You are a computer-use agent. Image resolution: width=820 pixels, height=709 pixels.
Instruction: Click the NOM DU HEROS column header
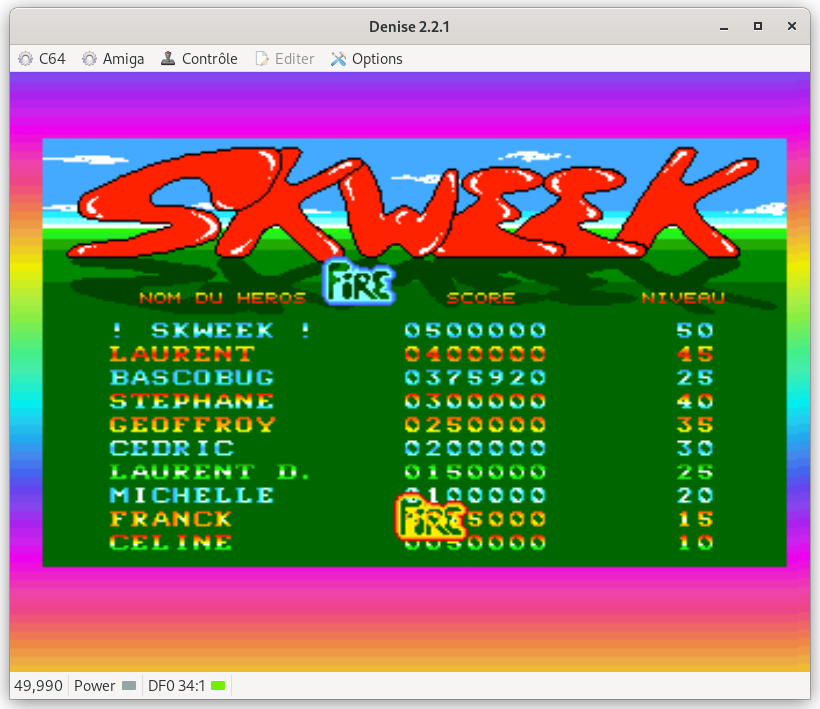[222, 298]
